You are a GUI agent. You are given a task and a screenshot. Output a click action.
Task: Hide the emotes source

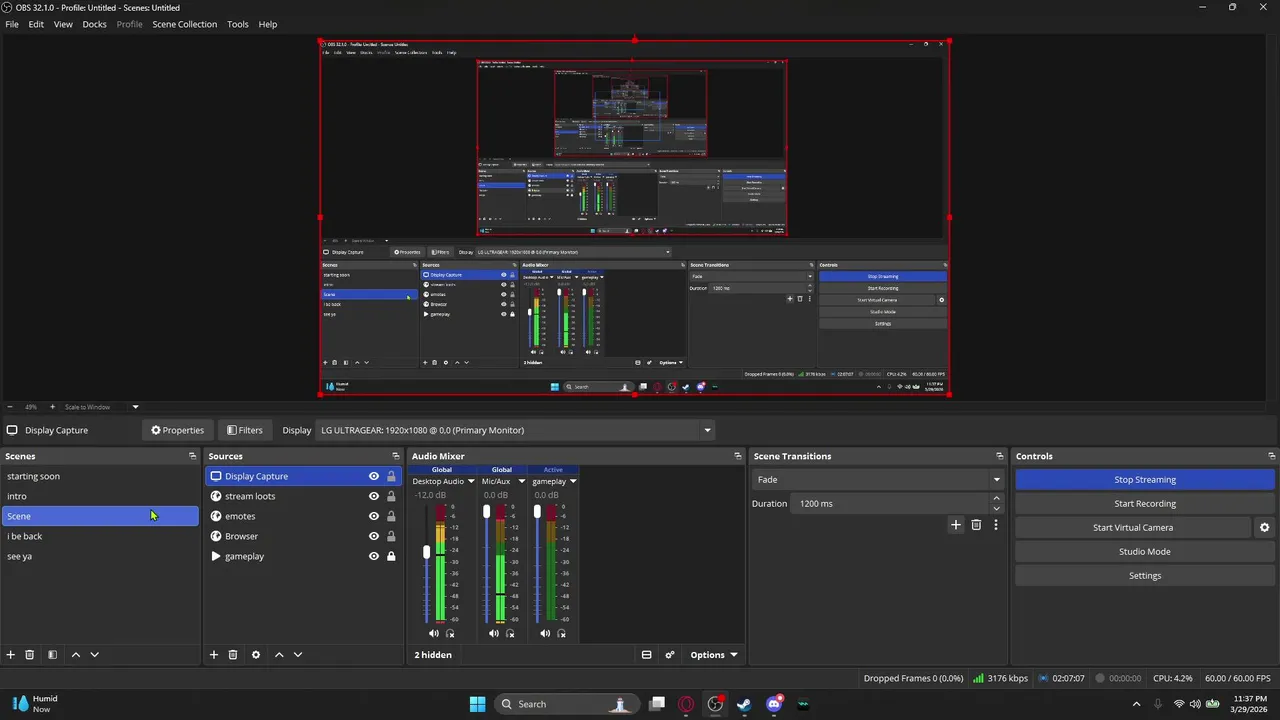(x=374, y=516)
